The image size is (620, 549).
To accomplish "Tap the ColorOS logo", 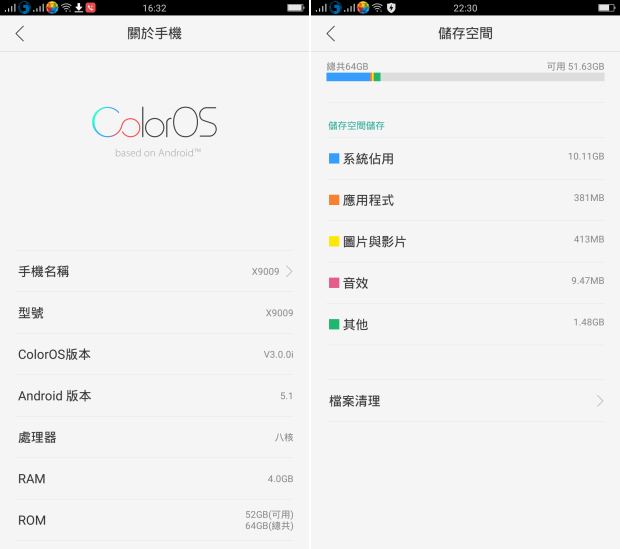I will (x=154, y=122).
